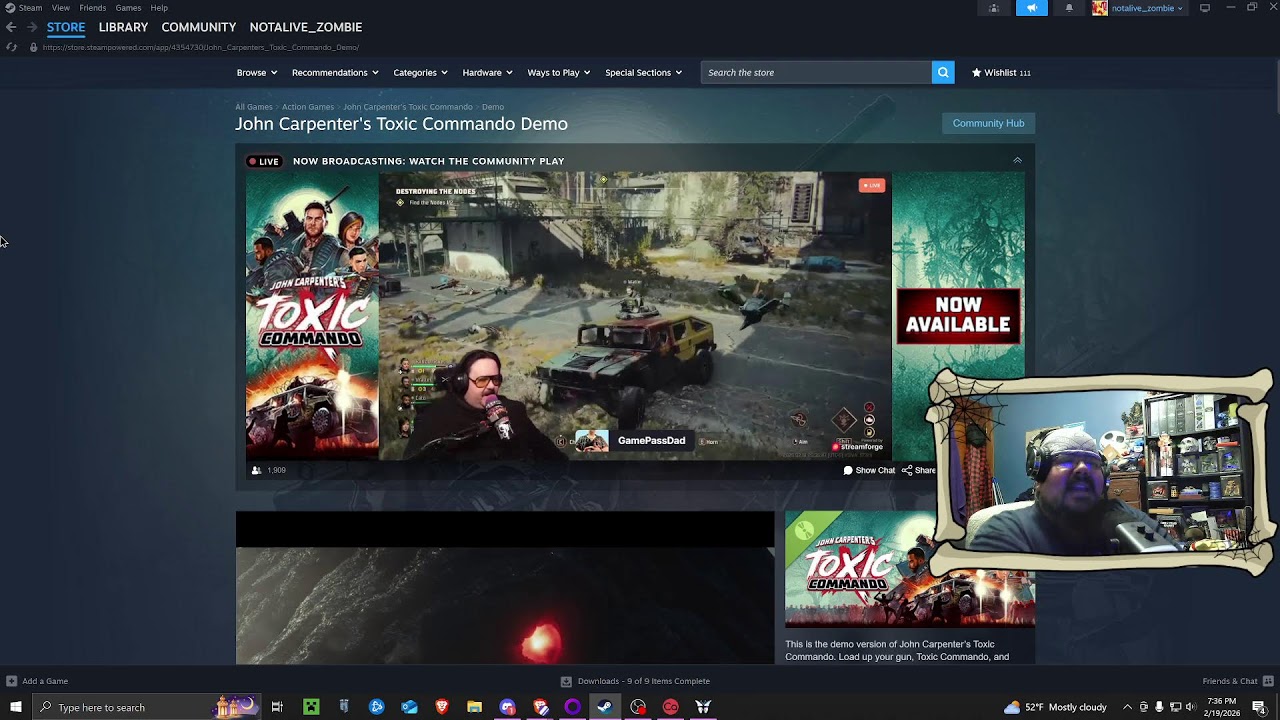Follow the Action Games breadcrumb link
Viewport: 1280px width, 720px height.
click(308, 107)
